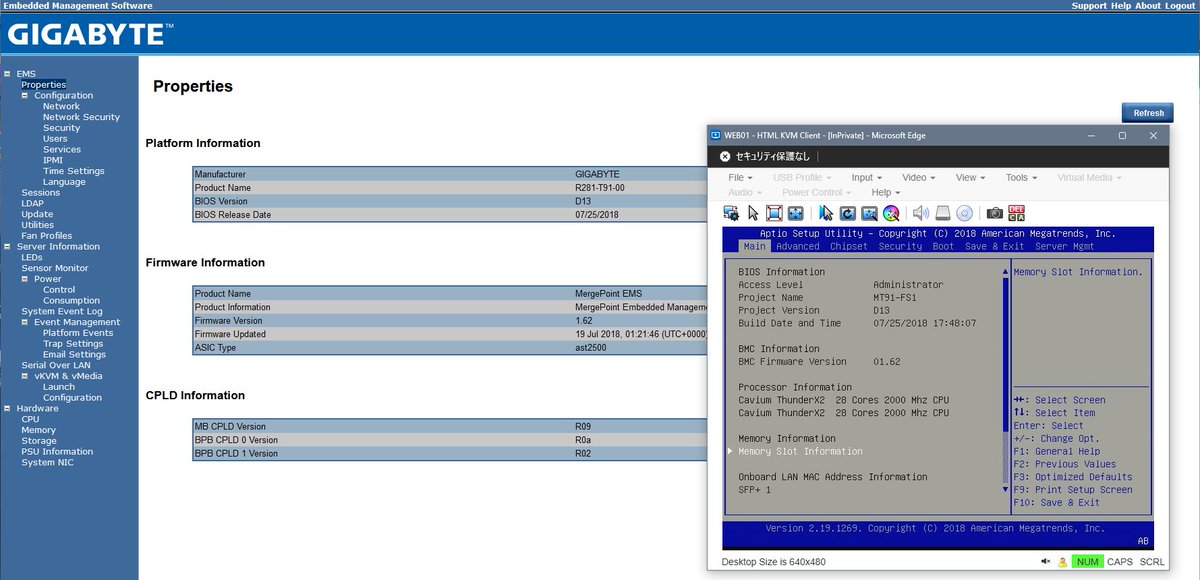The height and width of the screenshot is (580, 1200).
Task: Open the Support link in top header
Action: click(1089, 6)
